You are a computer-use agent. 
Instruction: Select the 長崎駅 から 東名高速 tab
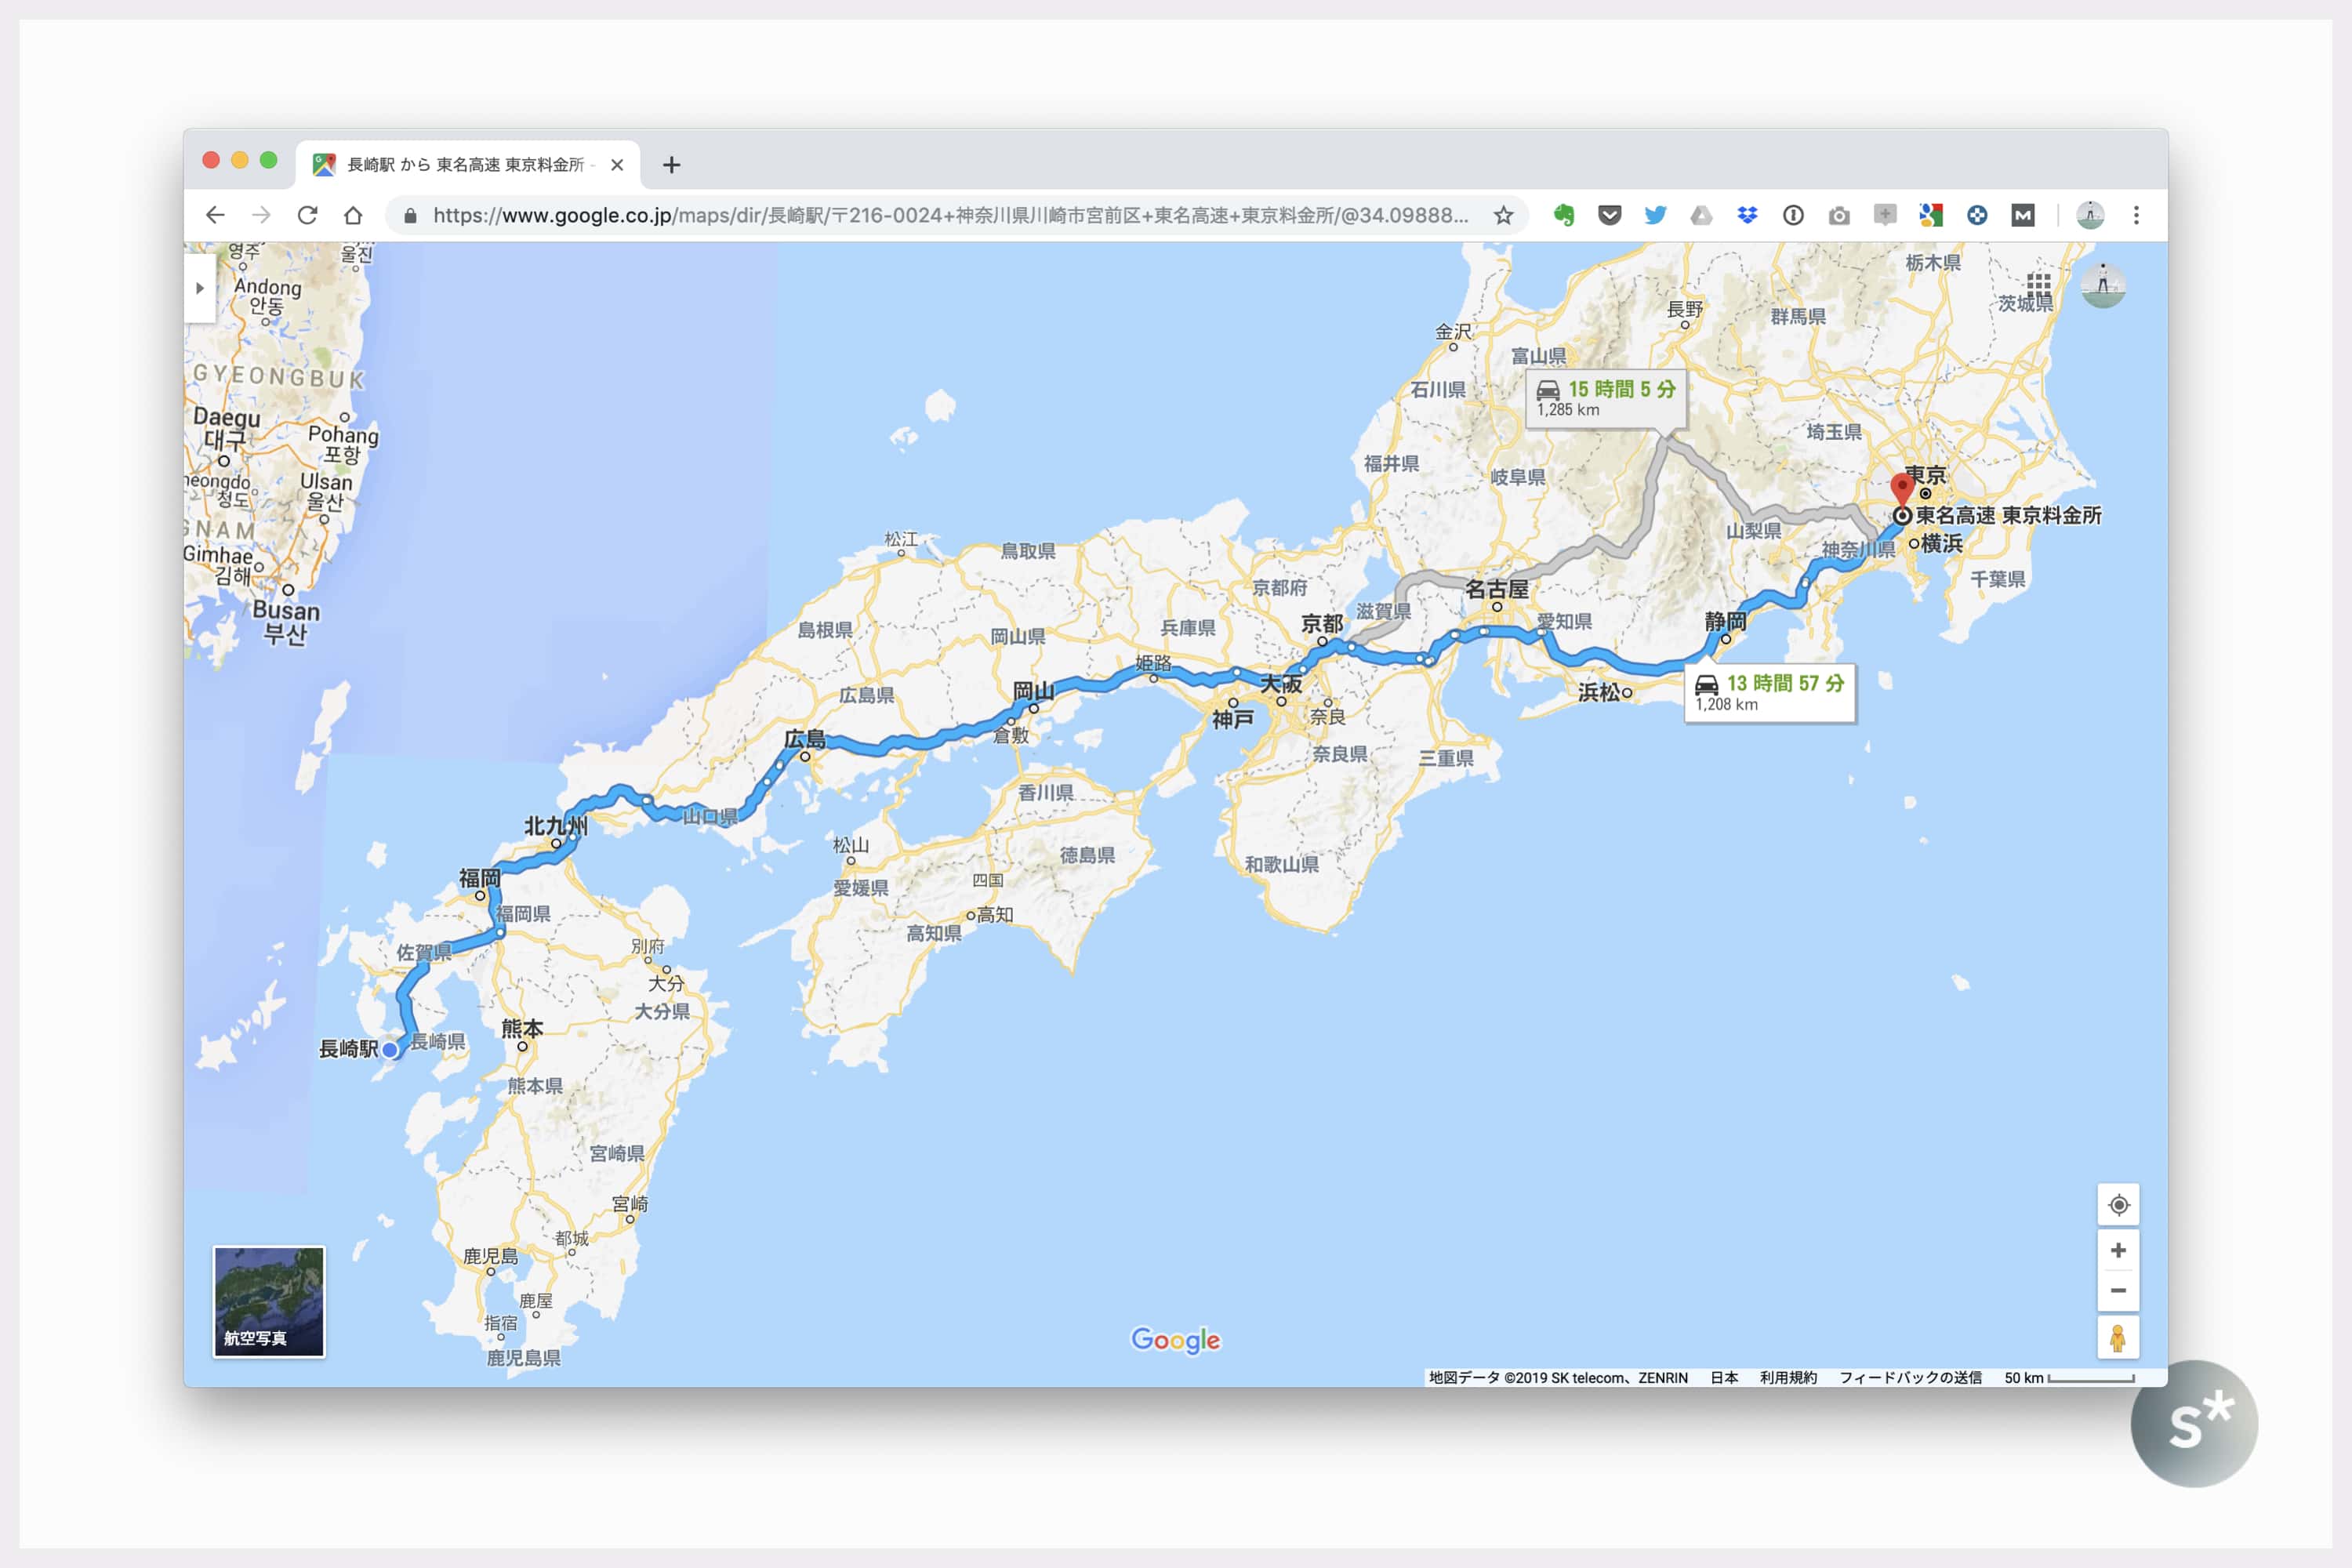(465, 165)
